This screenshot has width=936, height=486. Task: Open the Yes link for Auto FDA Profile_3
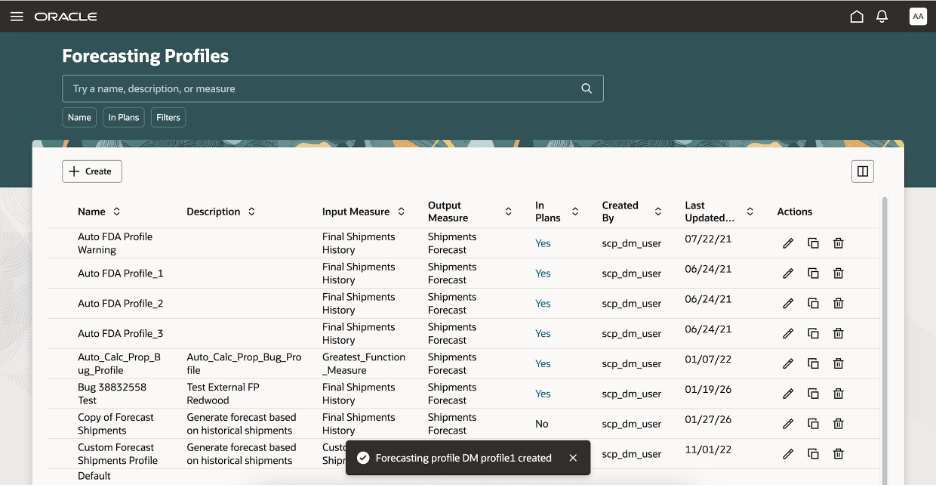click(542, 333)
